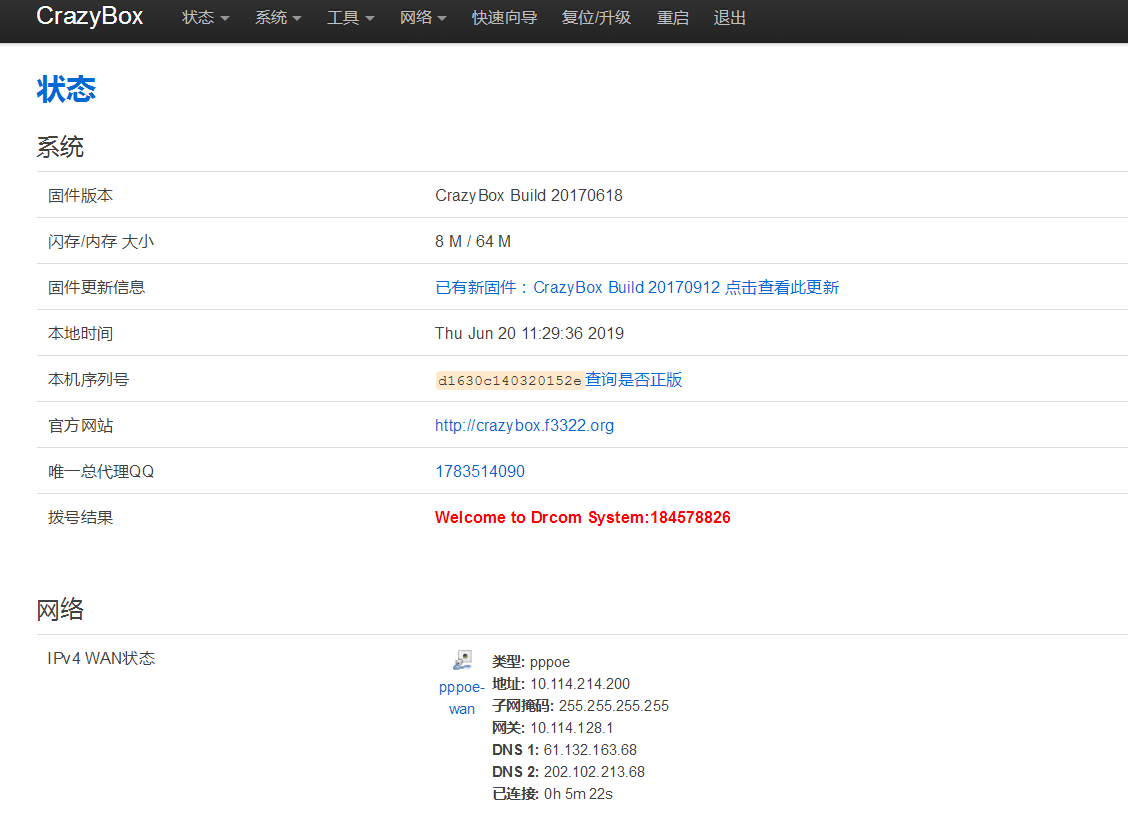Open the new firmware CrazyBox Build 20170912 link
Viewport: 1128px width, 836px height.
pos(637,288)
